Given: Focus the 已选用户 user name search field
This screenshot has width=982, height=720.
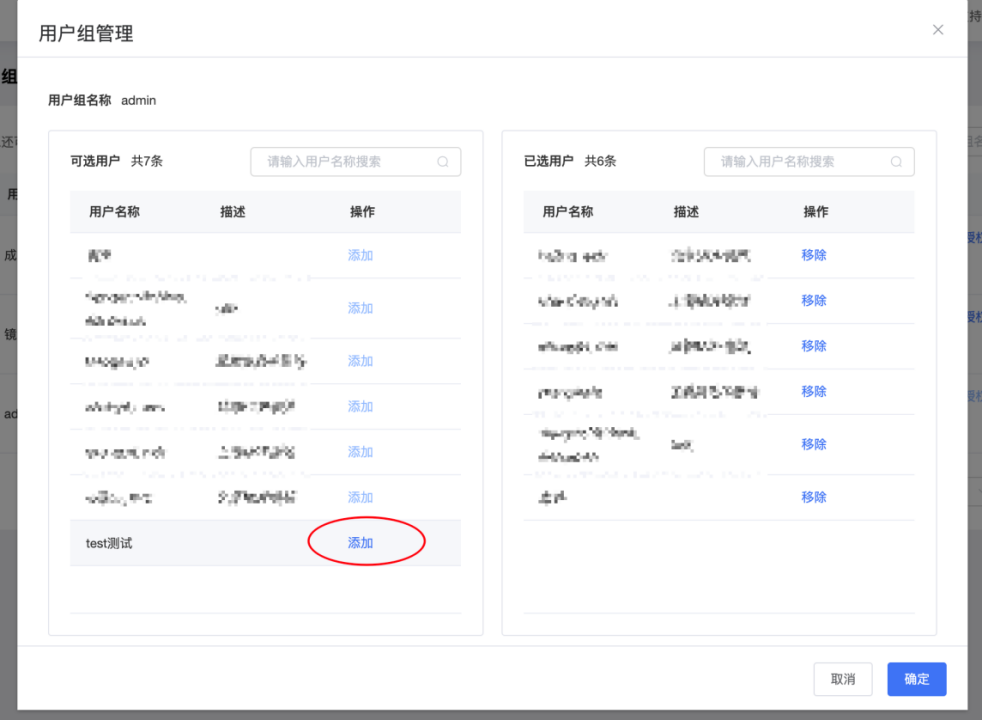Looking at the screenshot, I should 809,162.
